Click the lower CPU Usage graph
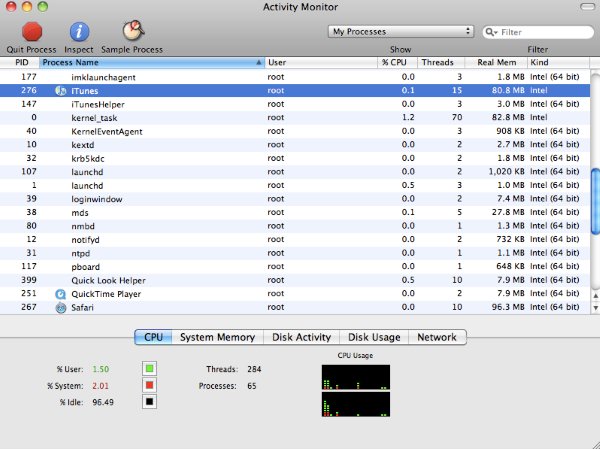The width and height of the screenshot is (600, 449). click(x=356, y=404)
